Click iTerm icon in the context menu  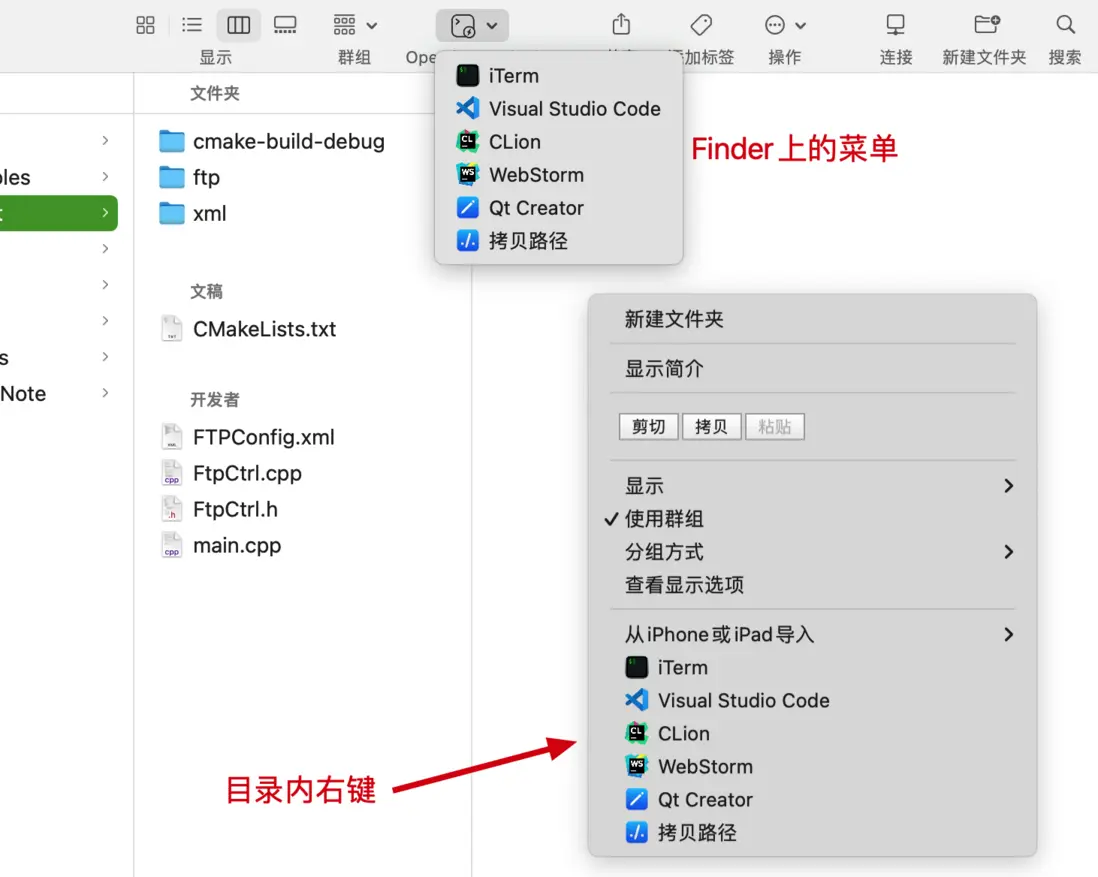636,668
